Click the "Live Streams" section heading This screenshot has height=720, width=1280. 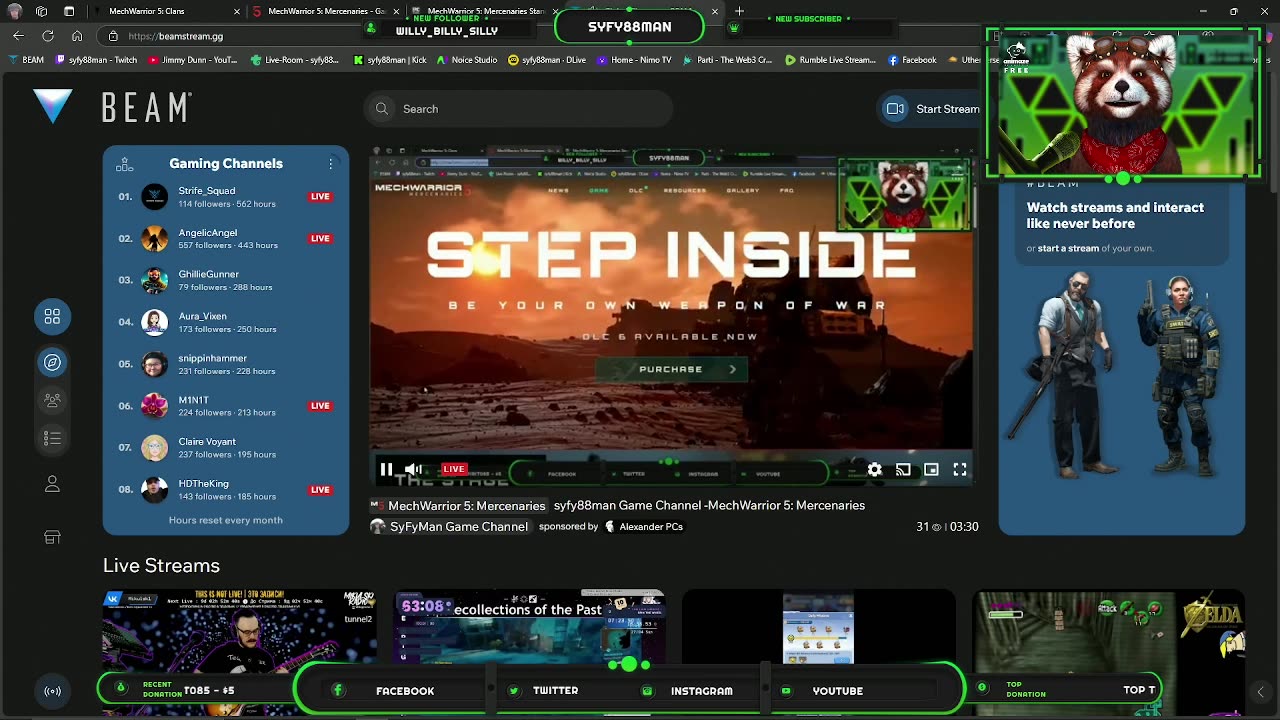click(161, 566)
